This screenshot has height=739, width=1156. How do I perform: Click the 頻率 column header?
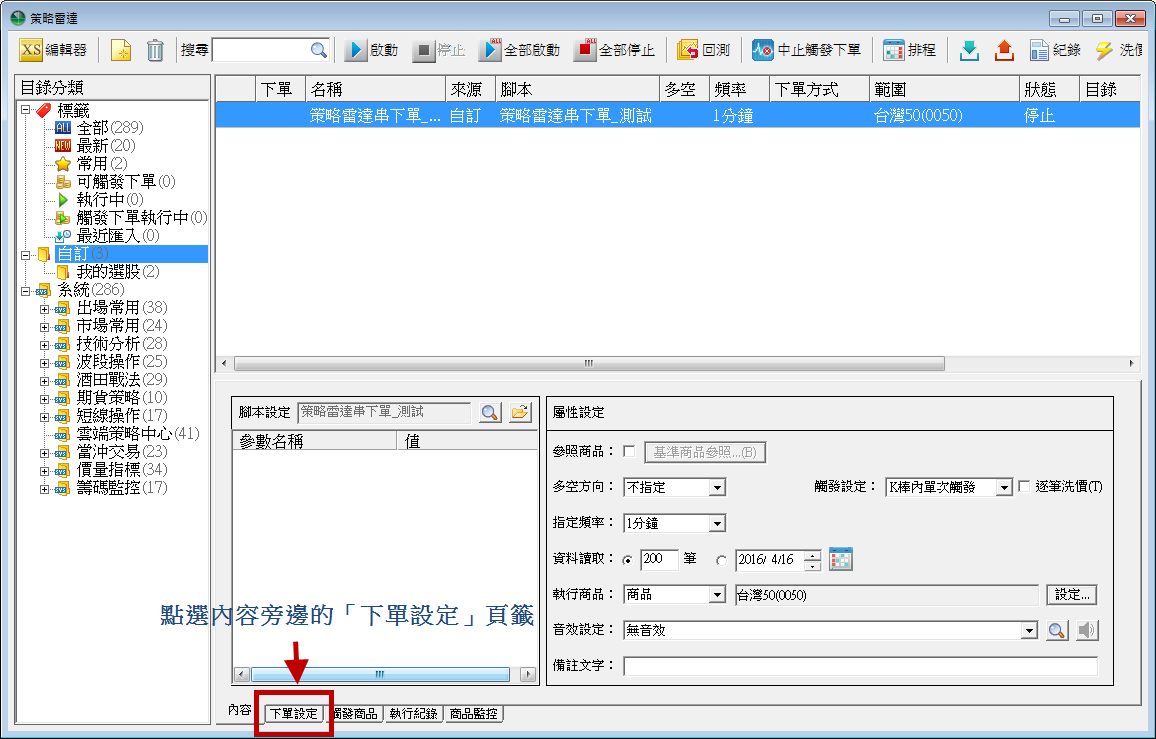click(739, 89)
